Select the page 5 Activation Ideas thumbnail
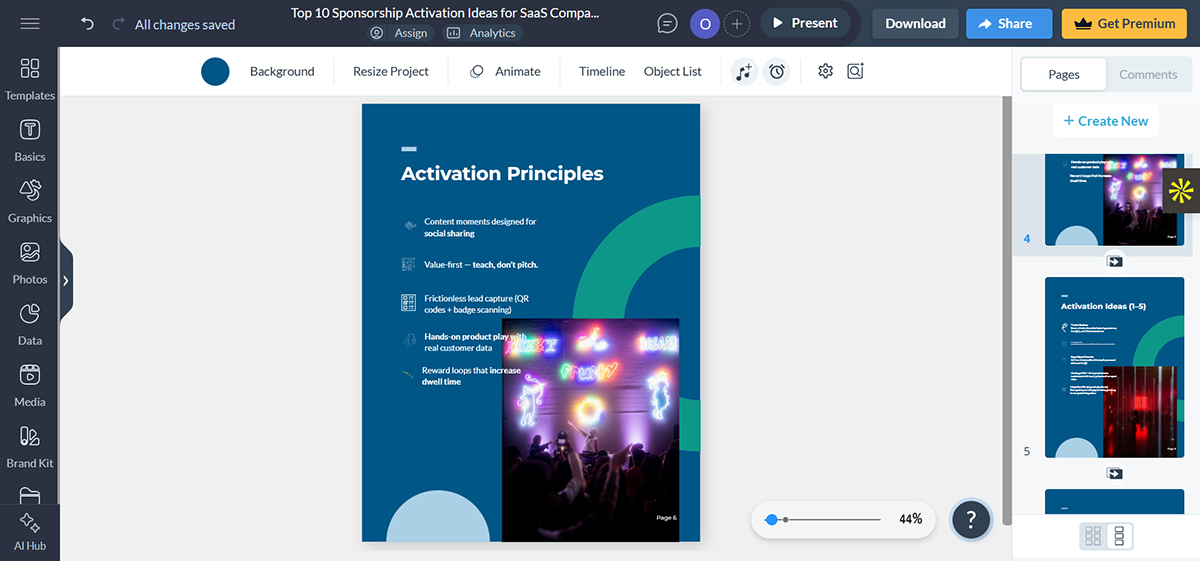 pos(1114,368)
